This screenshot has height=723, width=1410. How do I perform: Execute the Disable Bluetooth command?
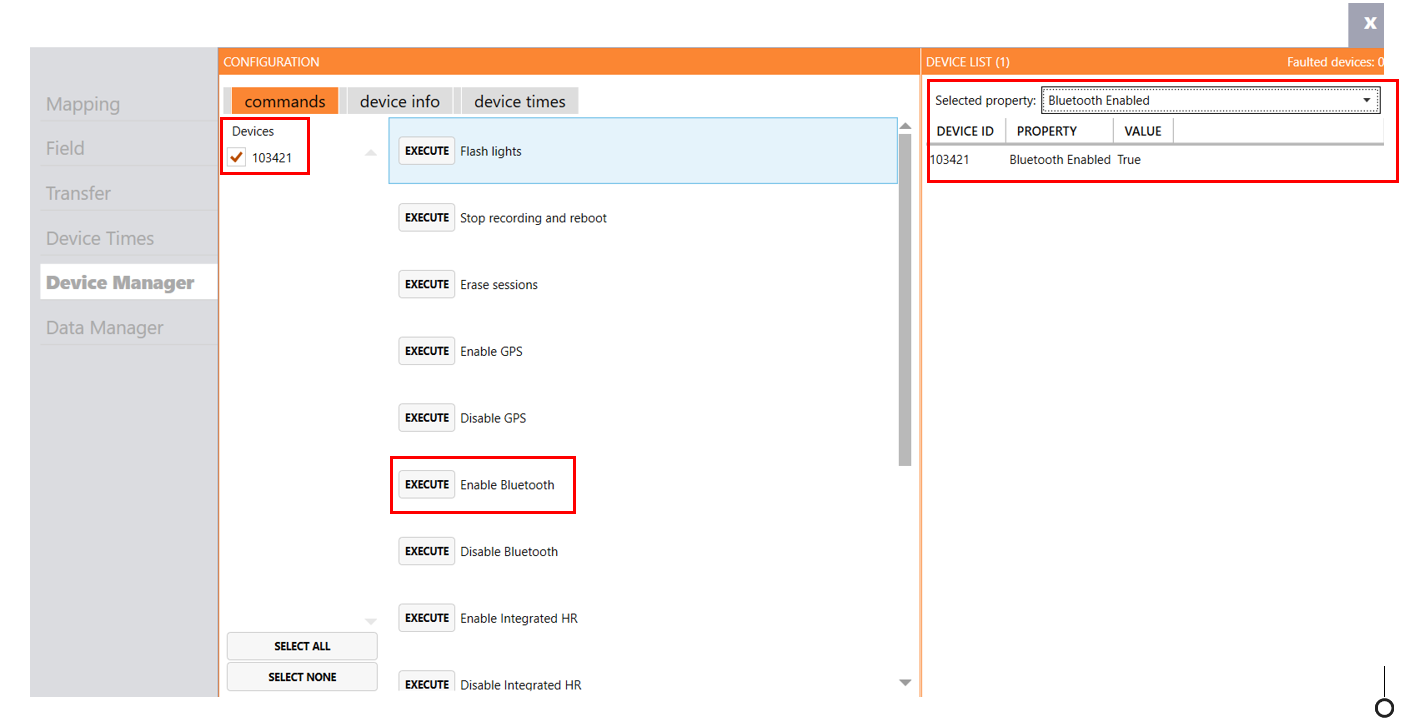427,552
